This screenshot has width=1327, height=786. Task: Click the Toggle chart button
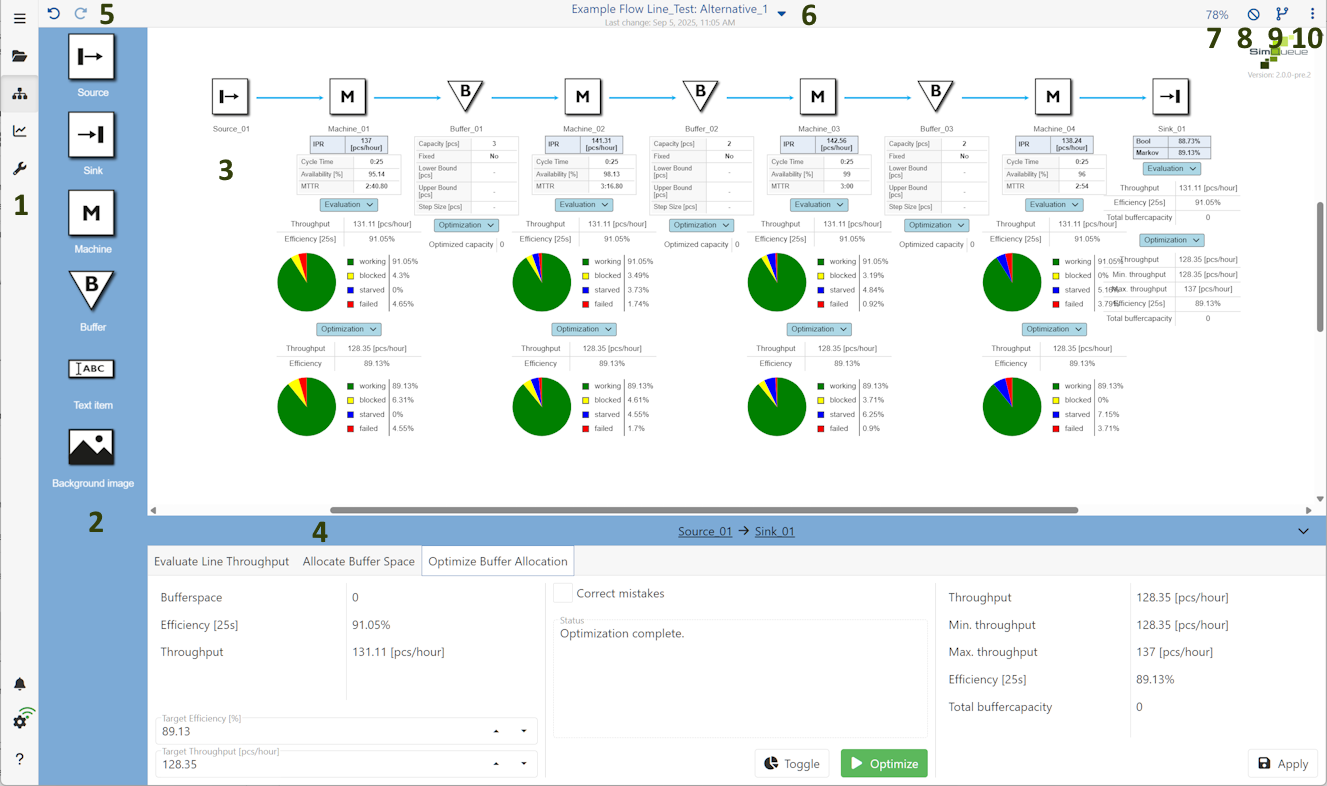pyautogui.click(x=792, y=763)
